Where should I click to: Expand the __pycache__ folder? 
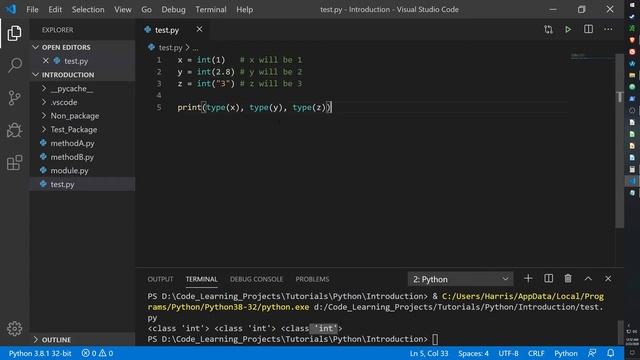[82, 89]
